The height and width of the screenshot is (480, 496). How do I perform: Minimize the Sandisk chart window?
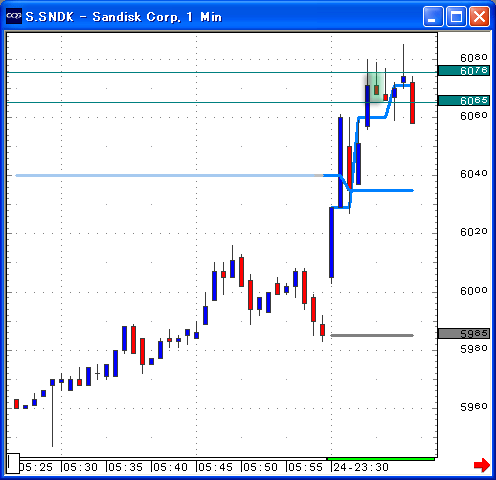pyautogui.click(x=433, y=16)
